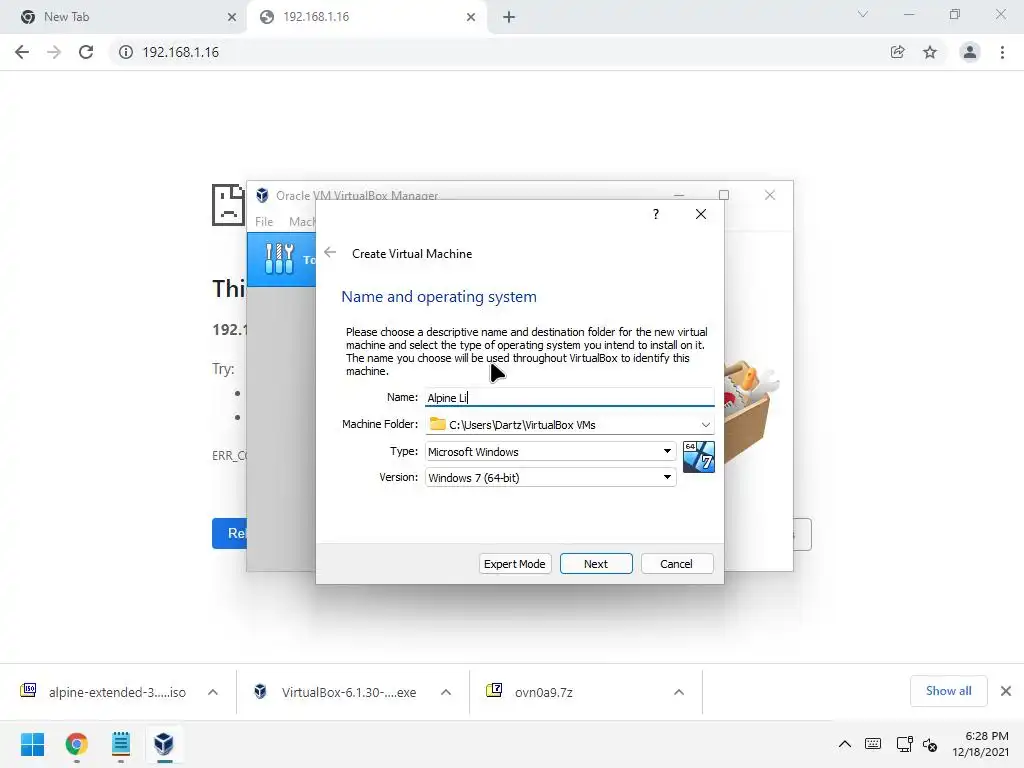Expand options for VirtualBox exe download
Image resolution: width=1024 pixels, height=768 pixels.
click(446, 692)
